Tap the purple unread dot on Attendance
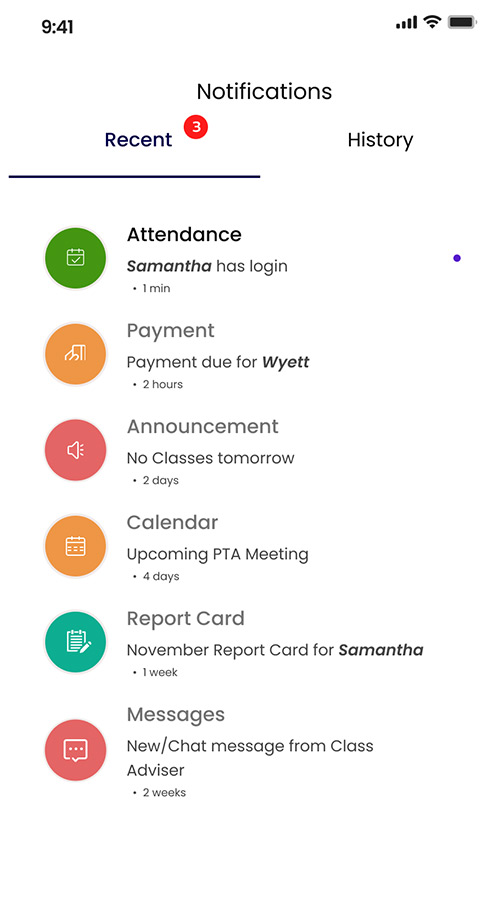Viewport: 502px width, 908px height. pyautogui.click(x=457, y=258)
